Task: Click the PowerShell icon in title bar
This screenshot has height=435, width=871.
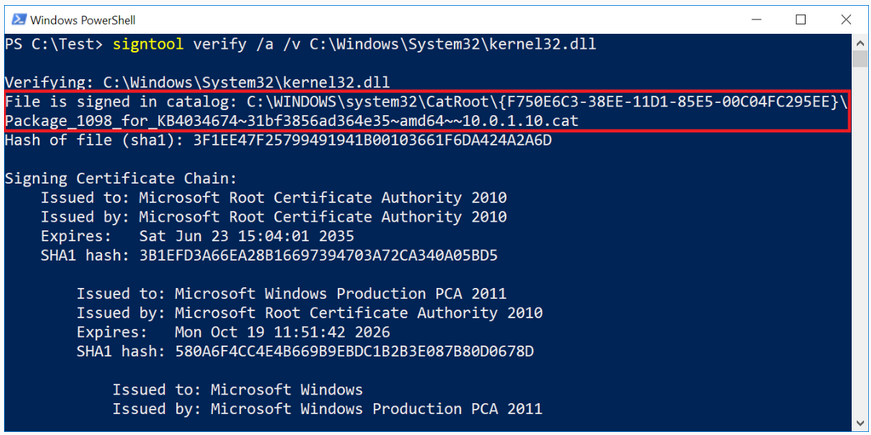Action: [x=17, y=19]
